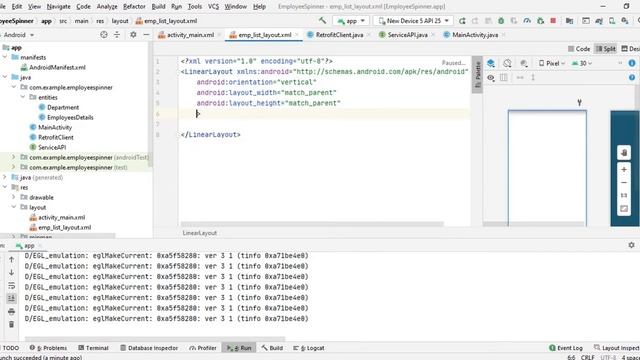The width and height of the screenshot is (640, 360).
Task: Click the Select Design Surface layers icon
Action: [491, 63]
